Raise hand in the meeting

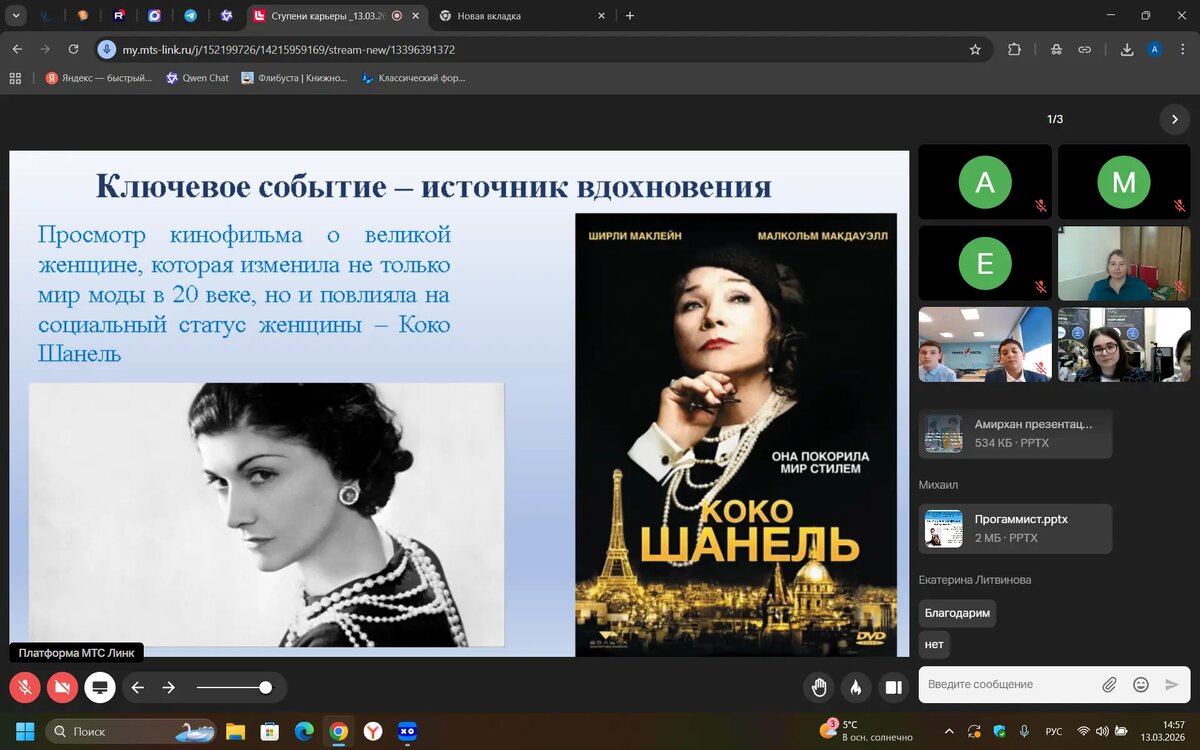819,687
